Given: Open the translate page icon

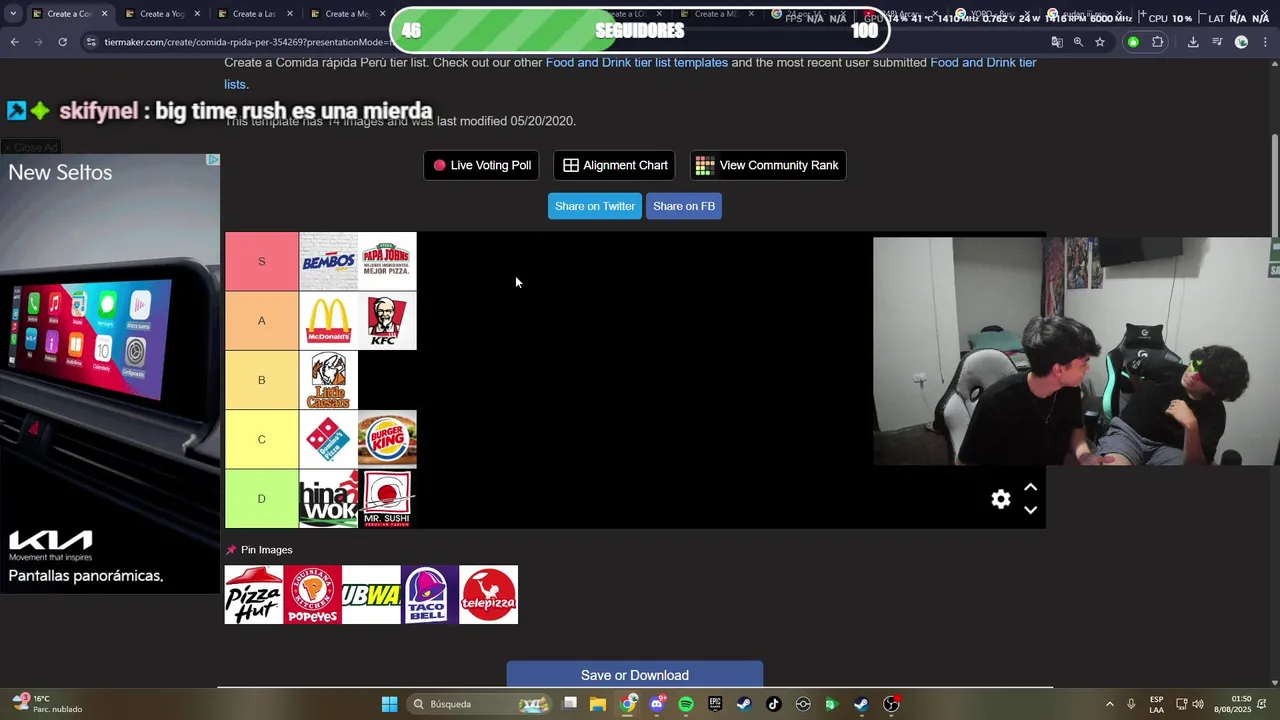Looking at the screenshot, I should (1057, 42).
